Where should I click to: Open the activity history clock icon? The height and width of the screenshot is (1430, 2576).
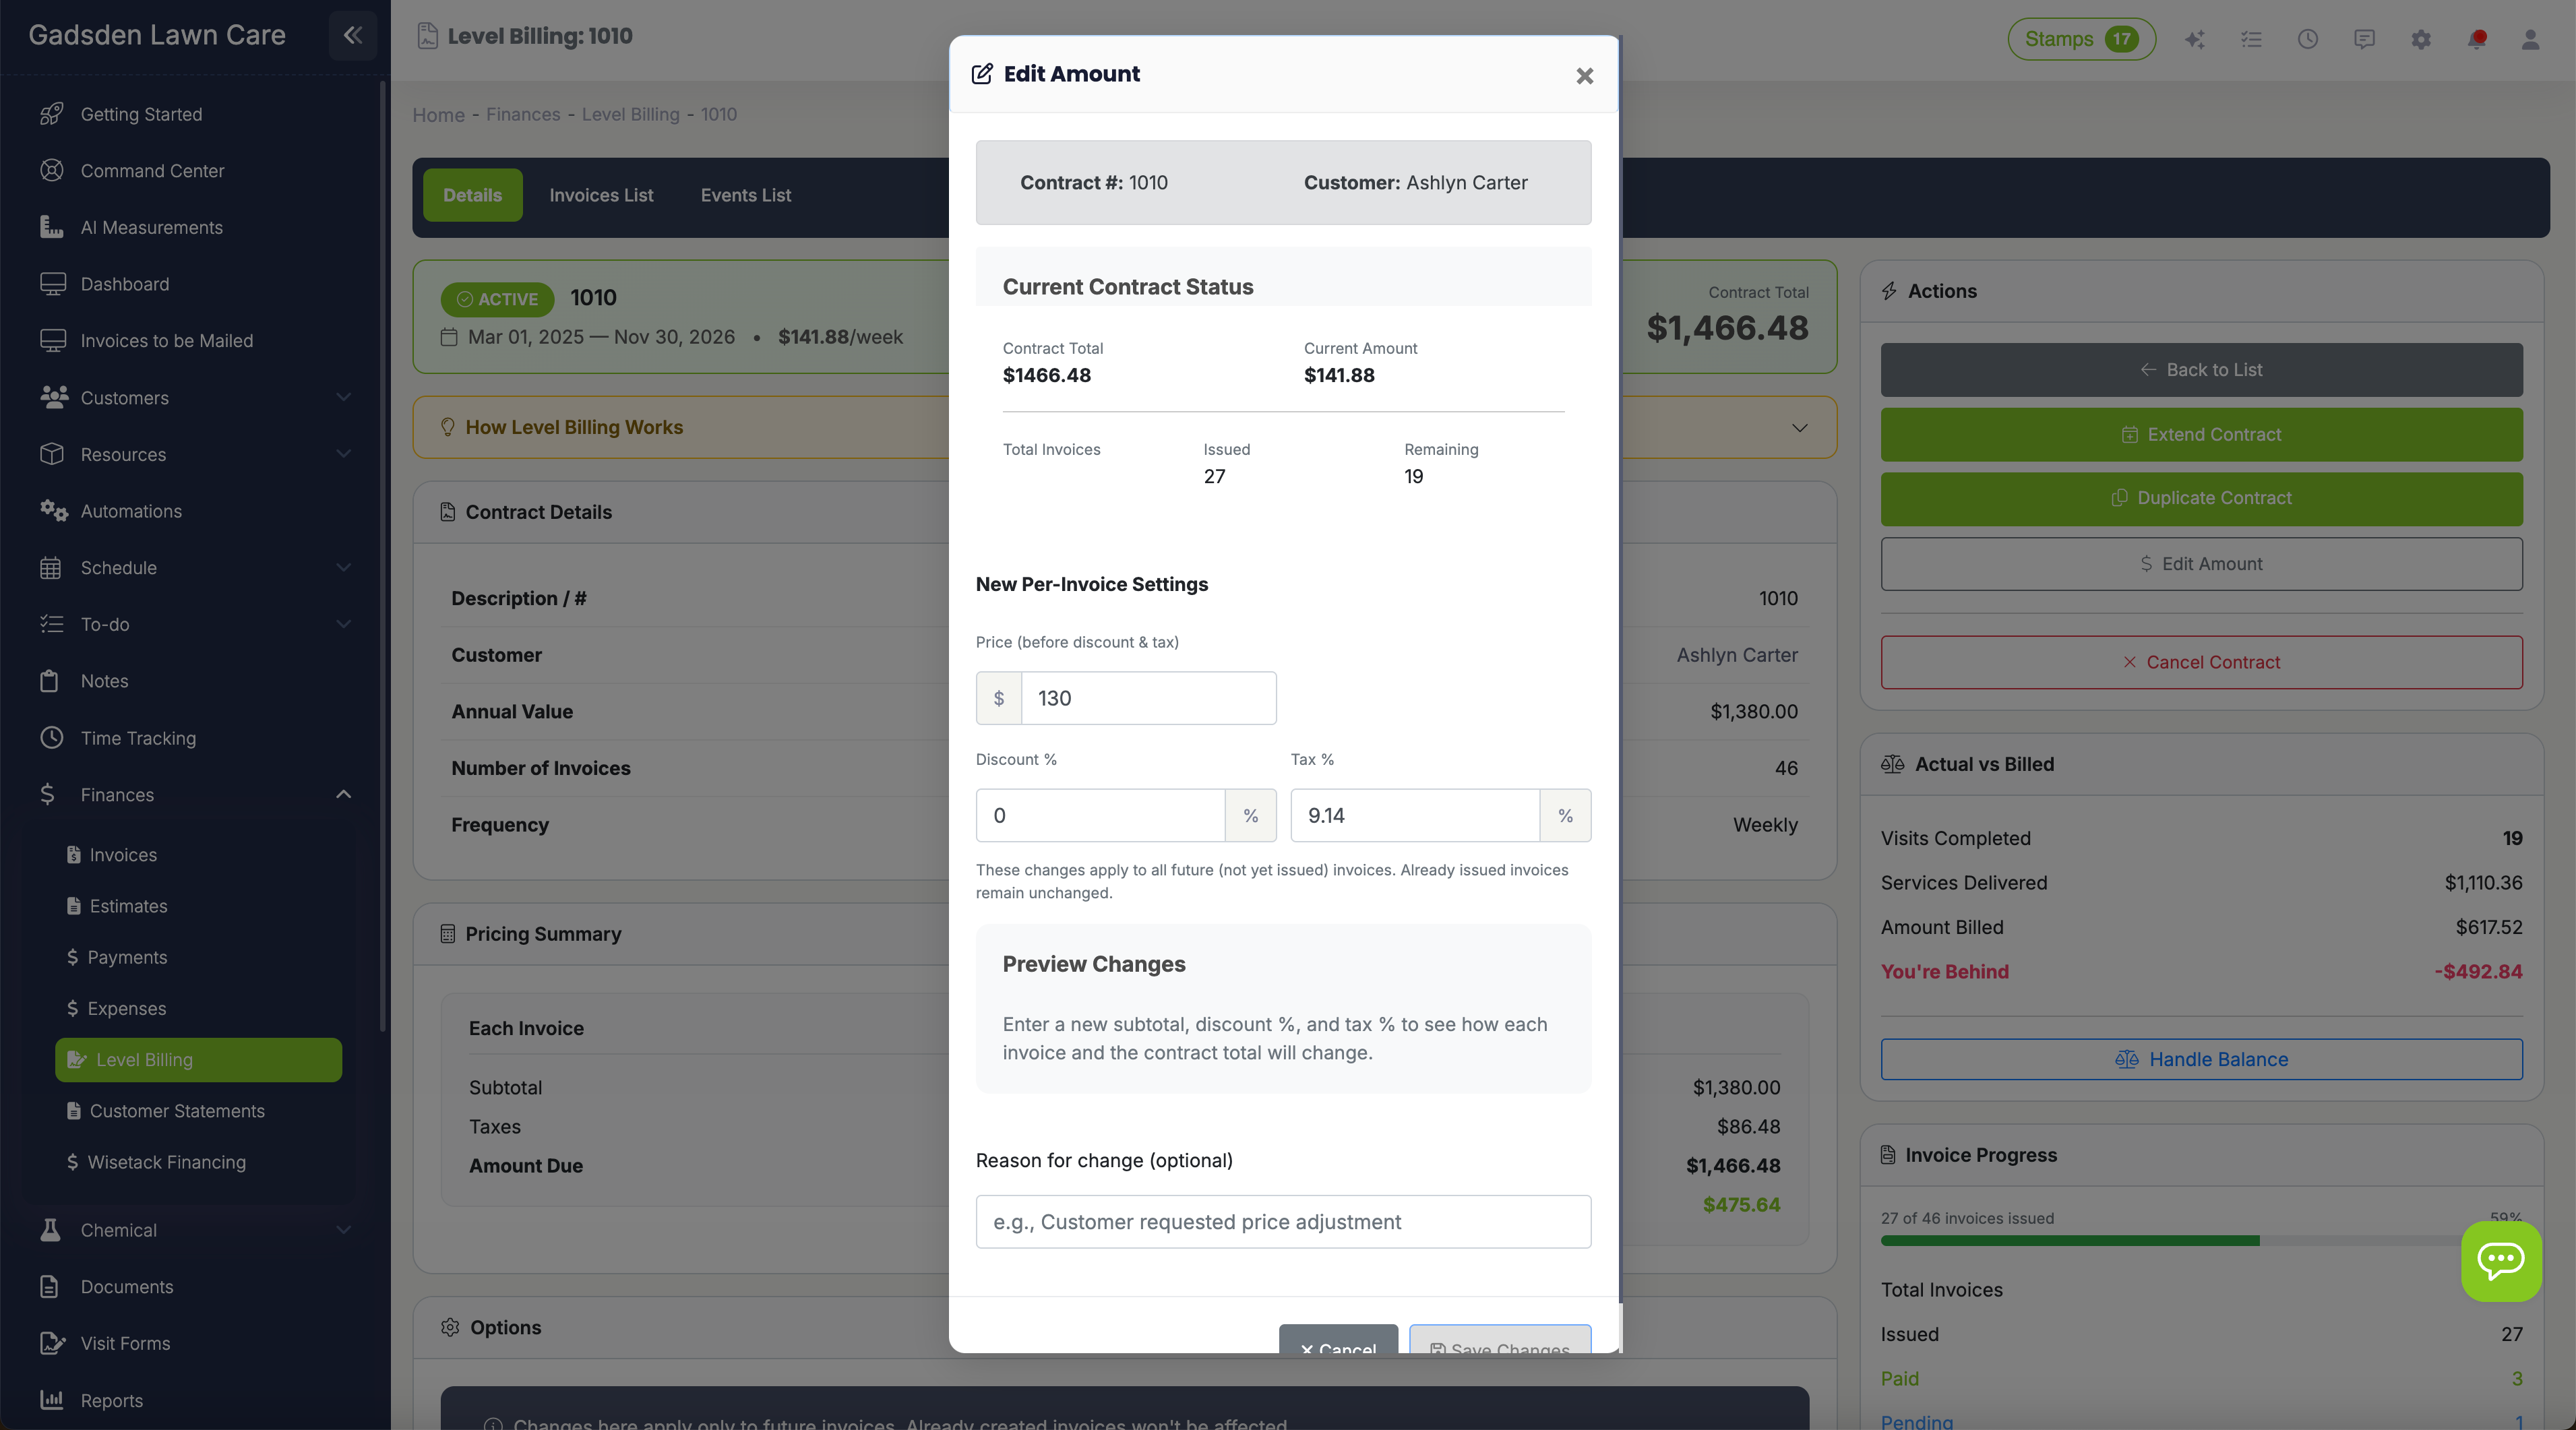tap(2308, 40)
